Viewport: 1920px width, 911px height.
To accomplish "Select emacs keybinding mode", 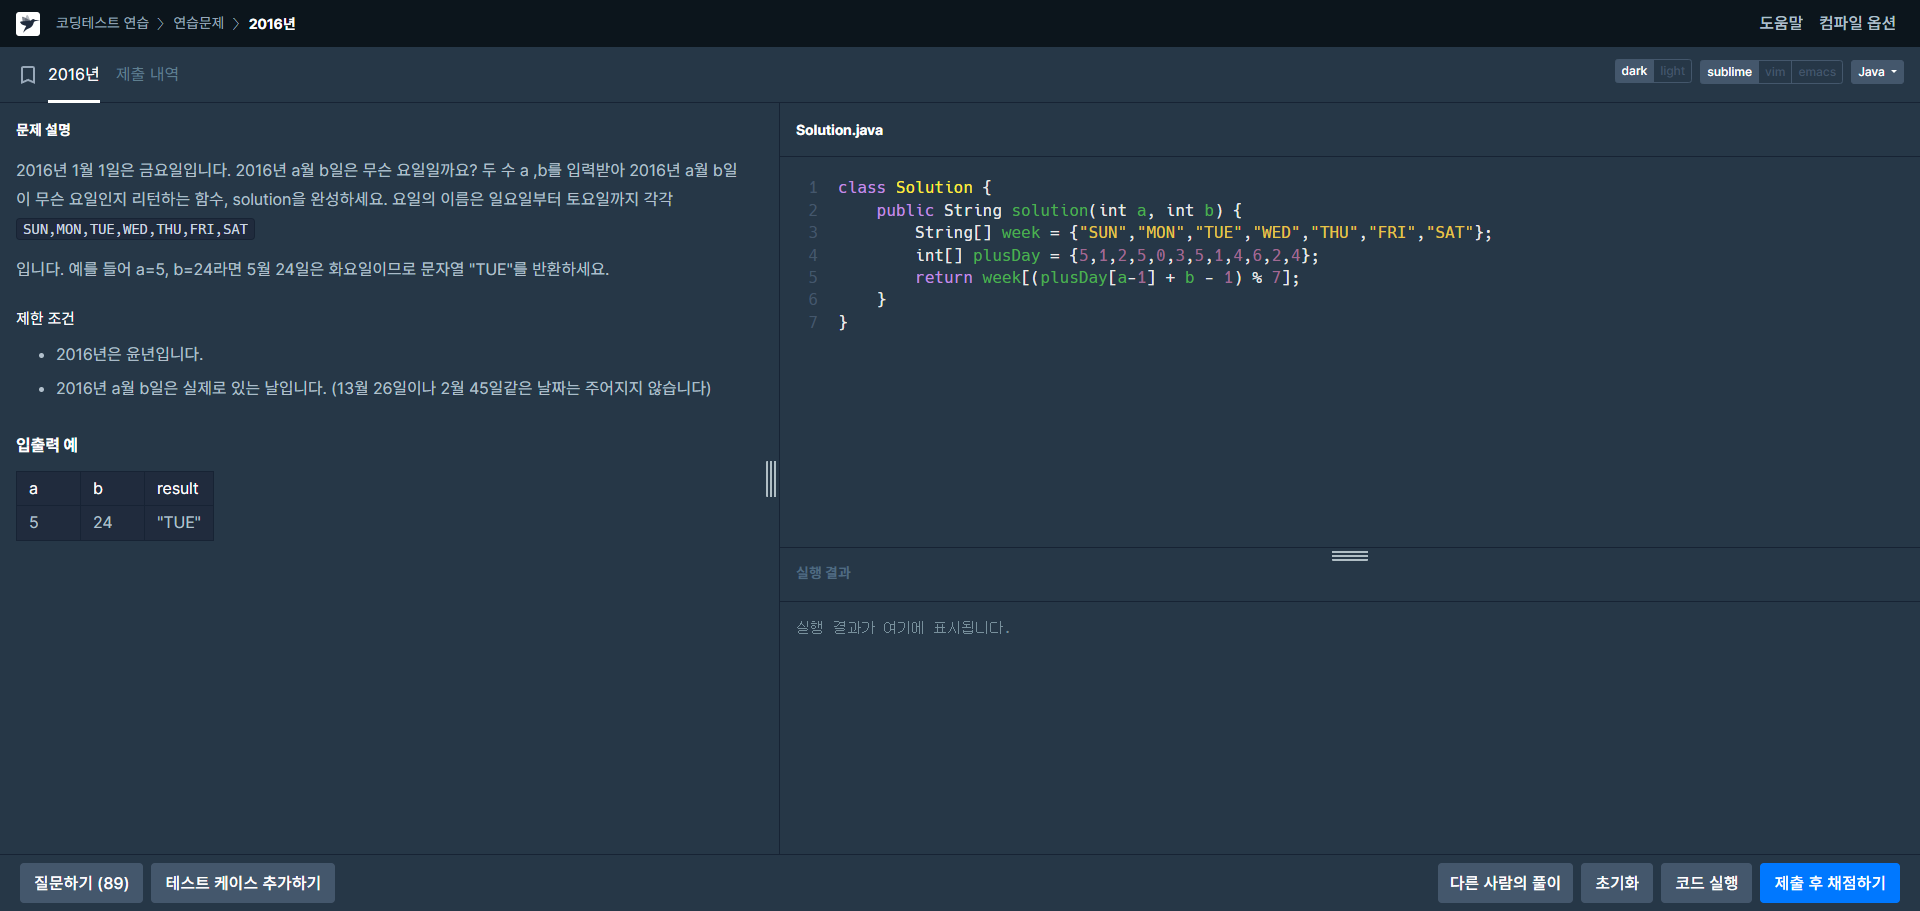I will (1817, 72).
